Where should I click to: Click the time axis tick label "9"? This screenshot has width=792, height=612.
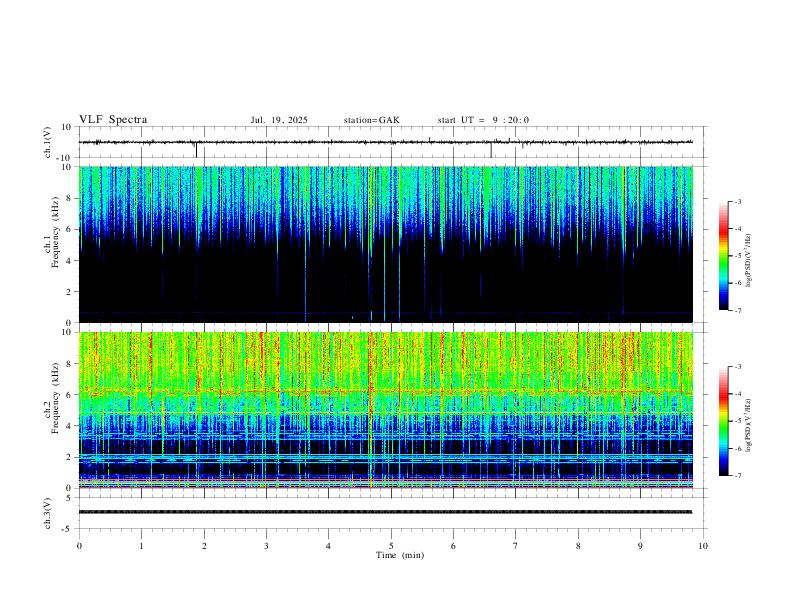pos(640,546)
